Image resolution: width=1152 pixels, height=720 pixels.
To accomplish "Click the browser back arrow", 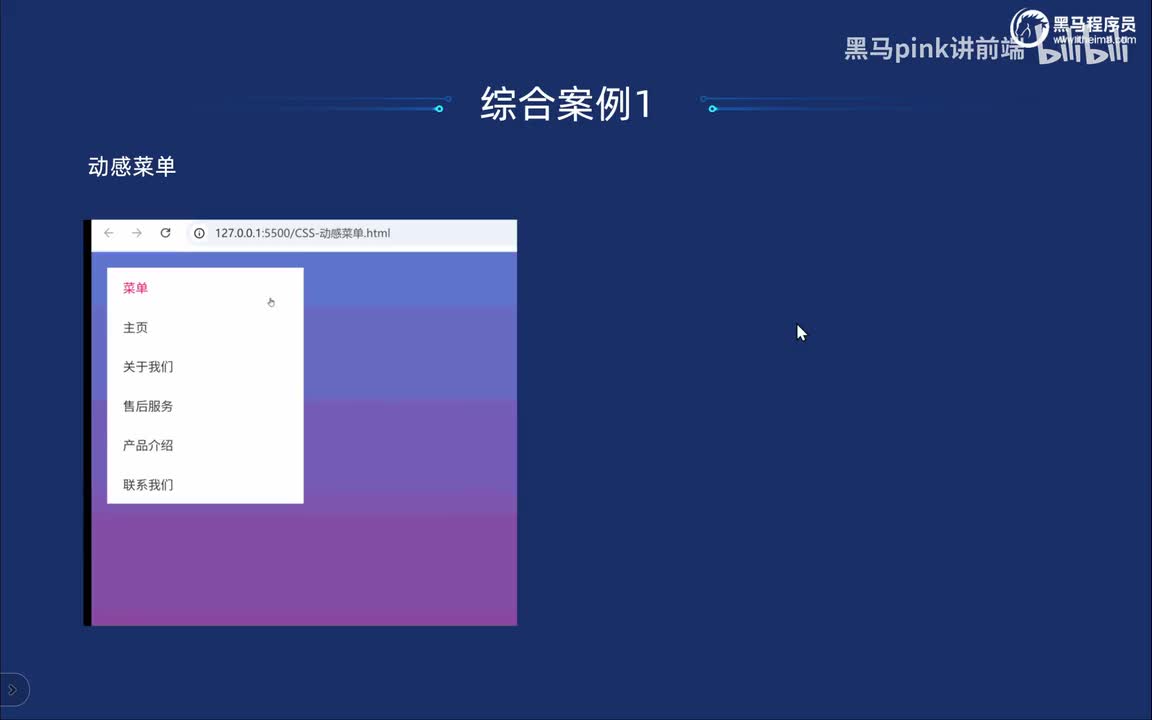I will click(109, 233).
